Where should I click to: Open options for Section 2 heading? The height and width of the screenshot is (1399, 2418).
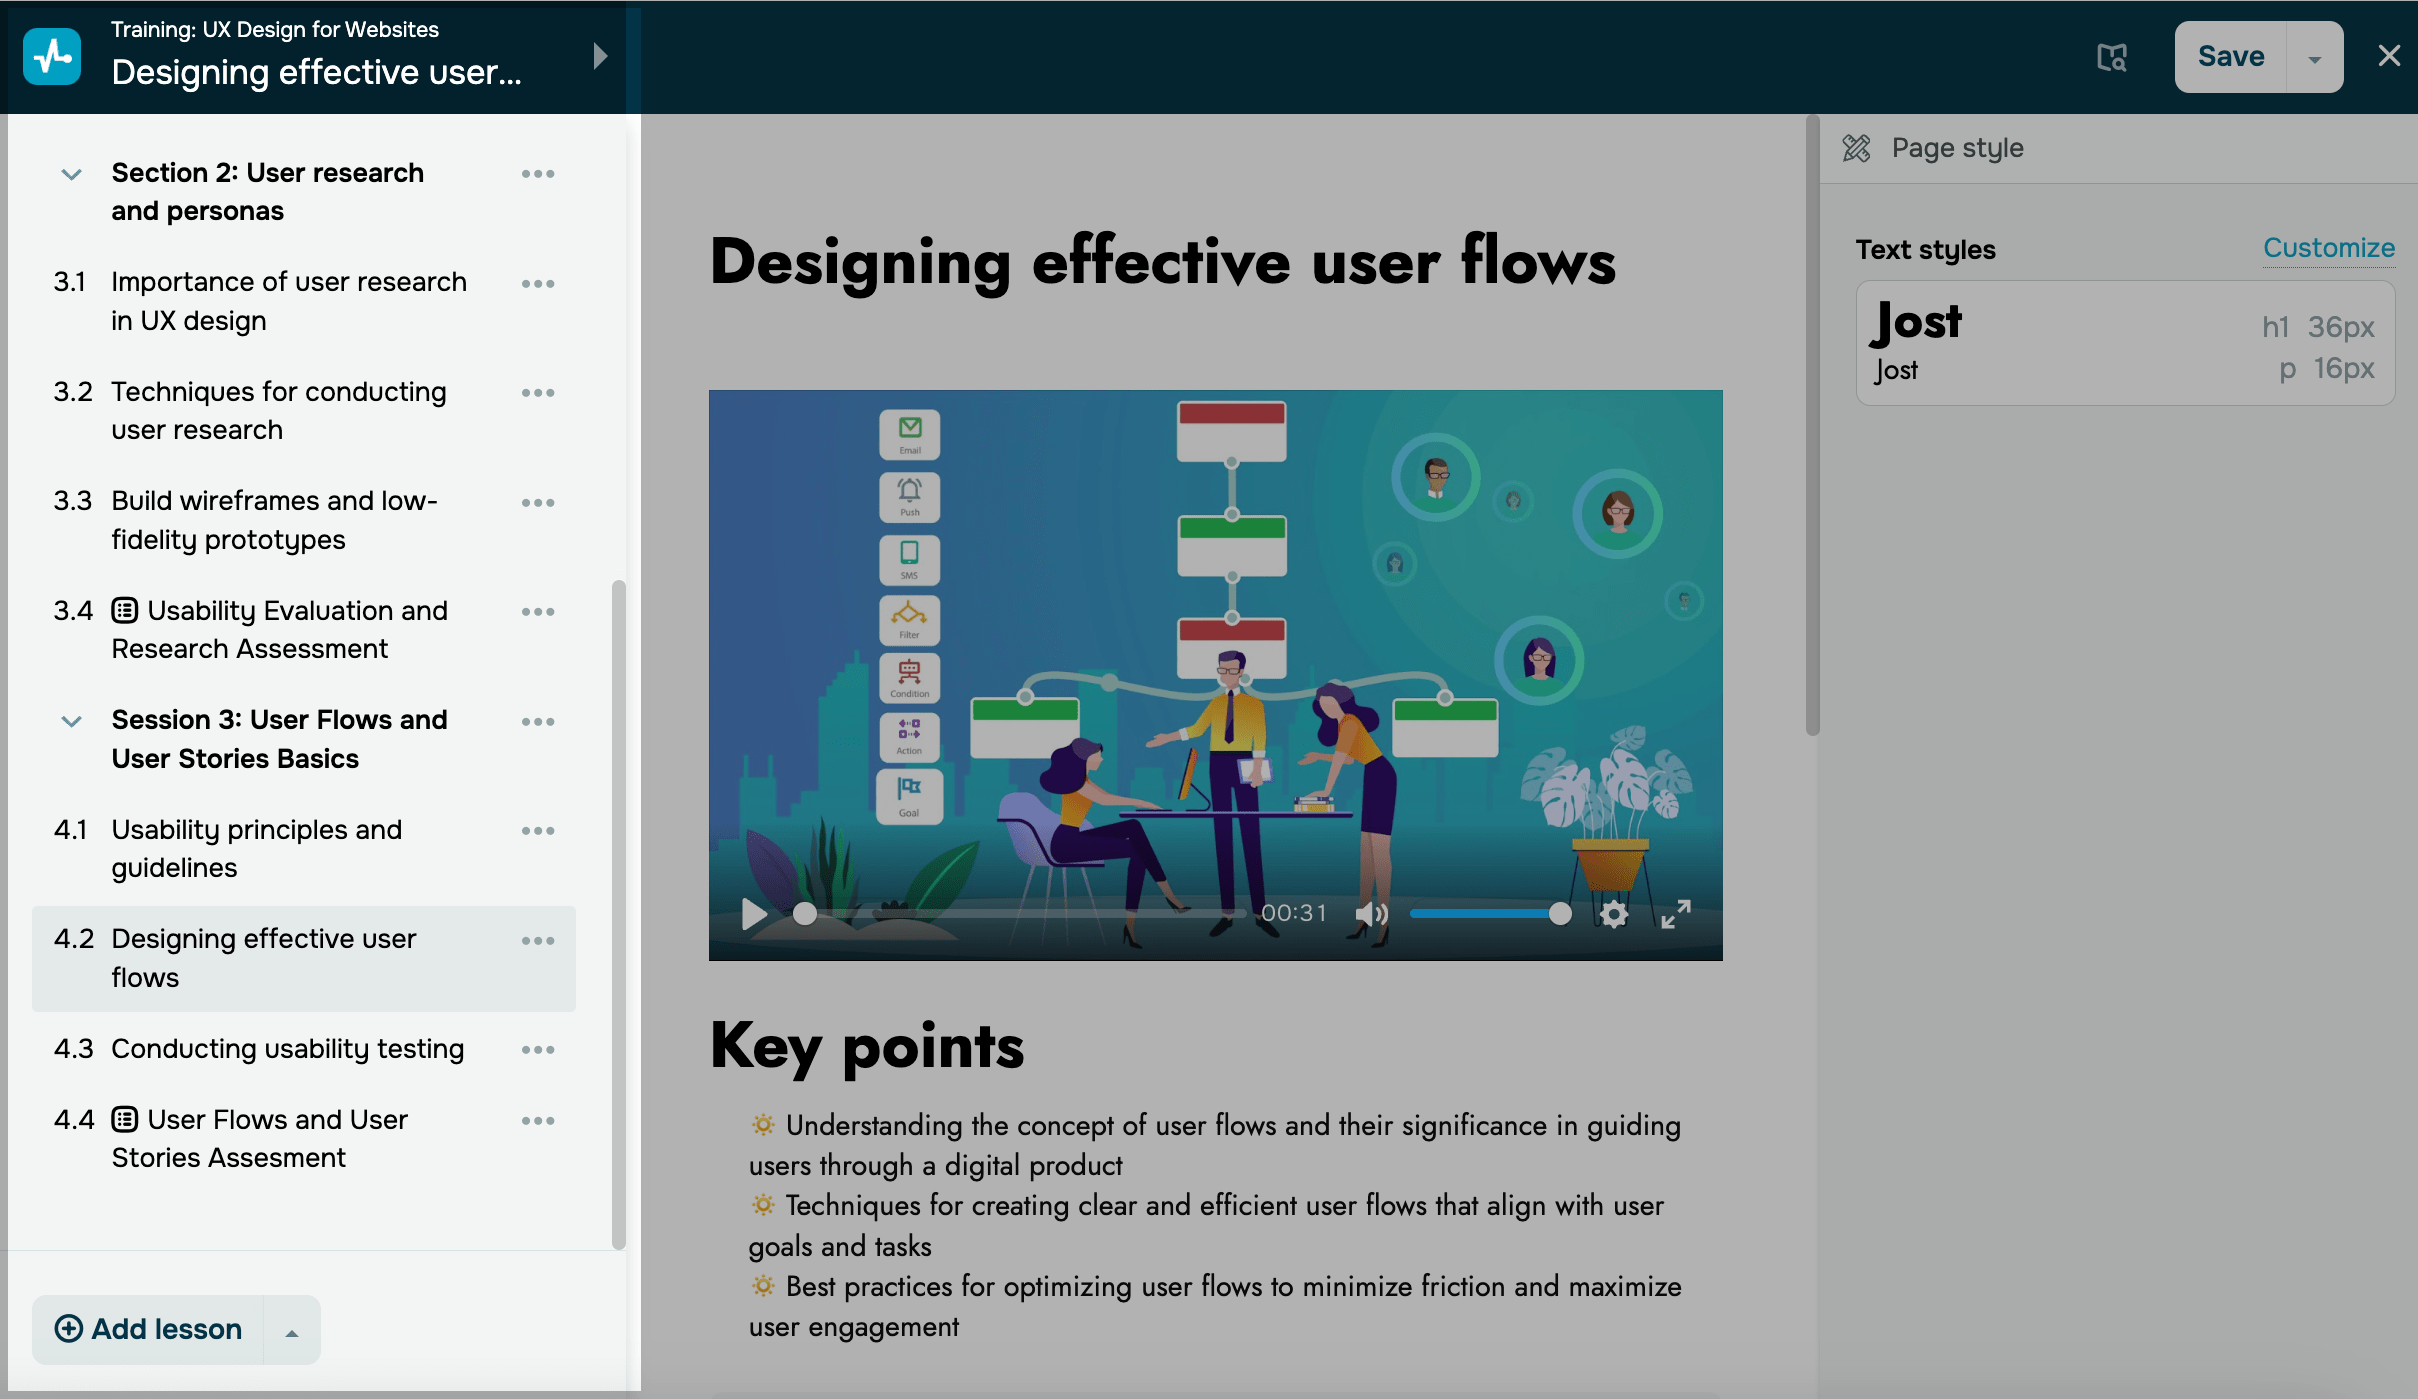point(537,174)
